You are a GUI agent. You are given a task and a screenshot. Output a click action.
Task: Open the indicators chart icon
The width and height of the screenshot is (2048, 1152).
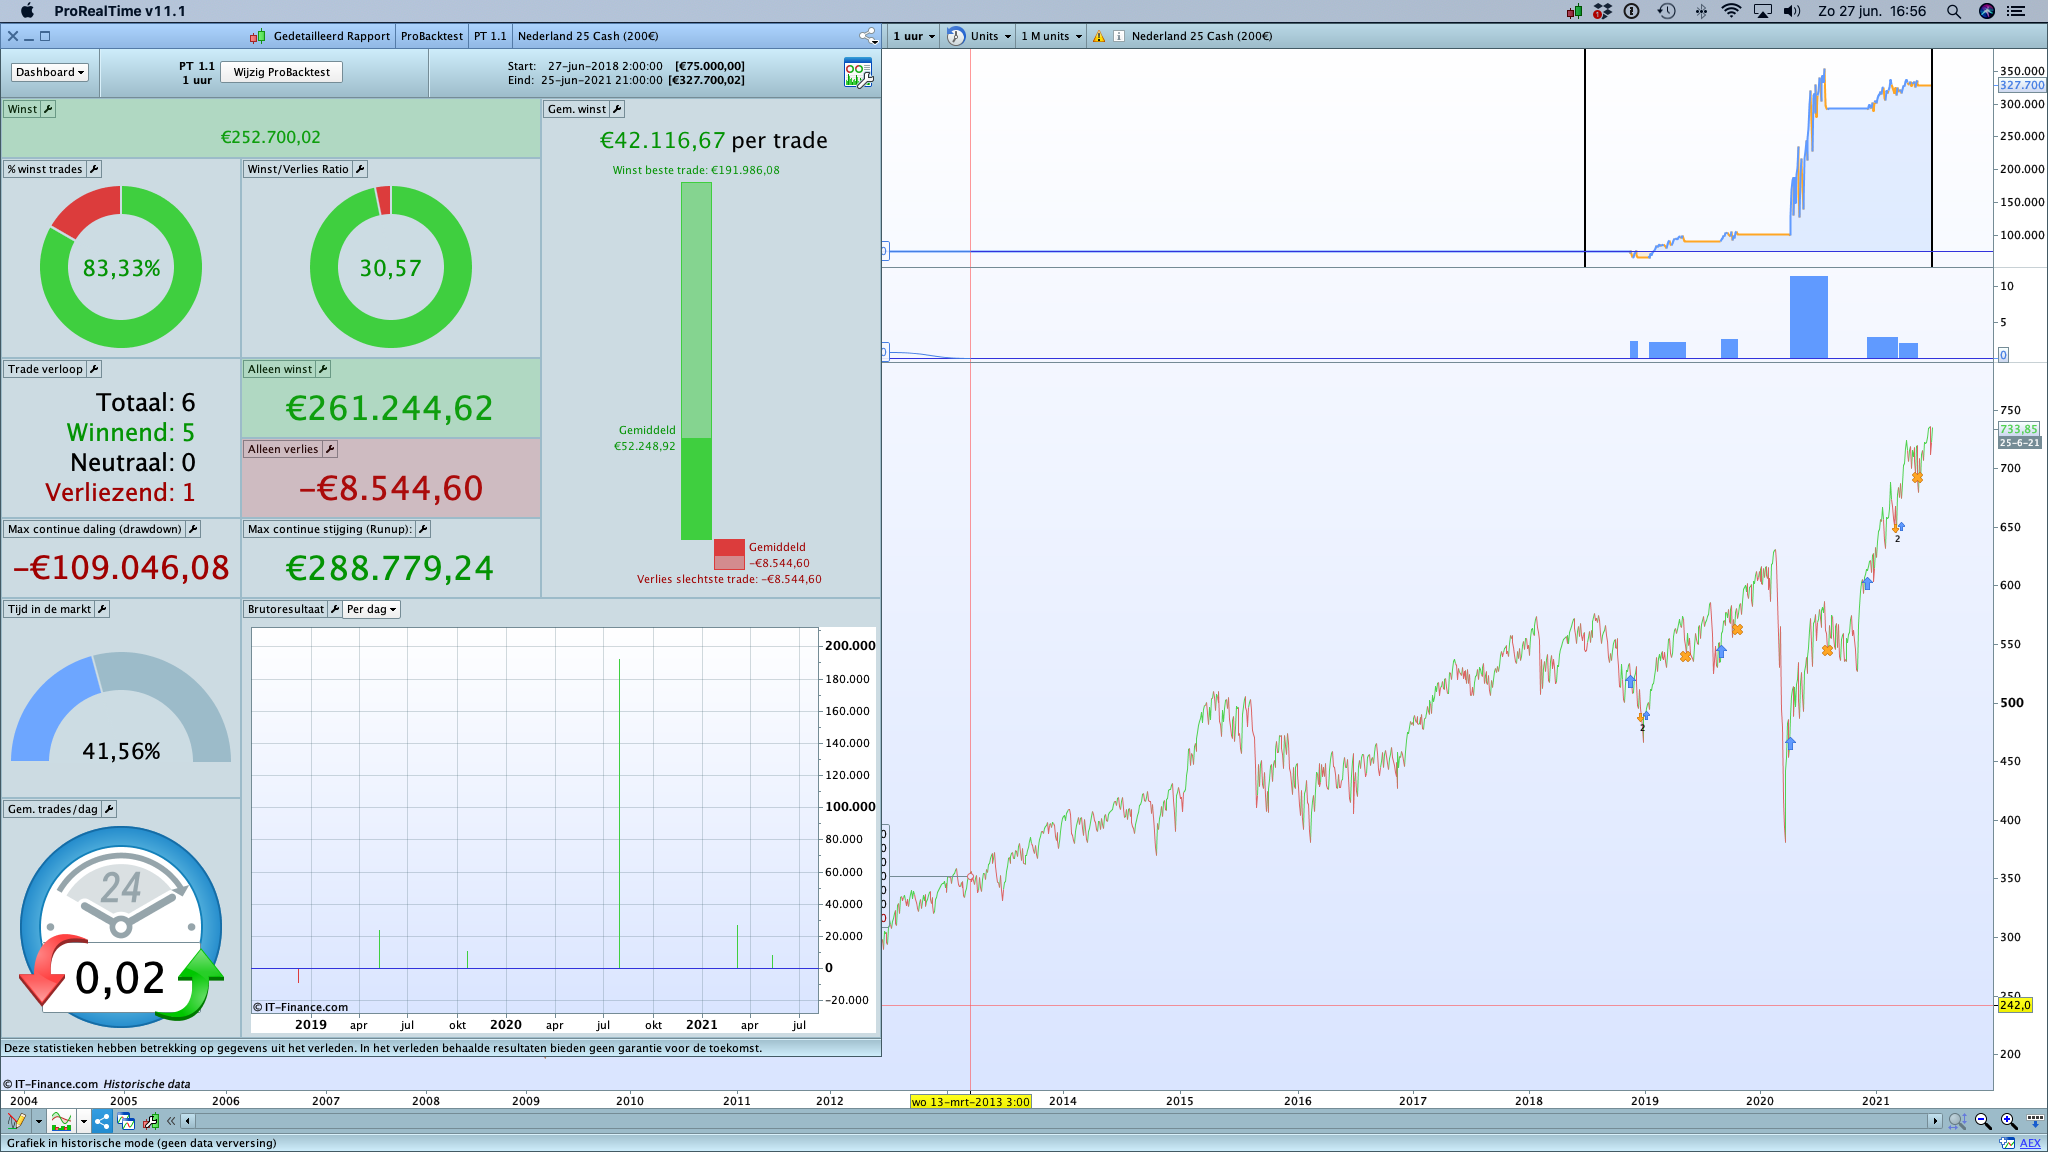point(61,1121)
